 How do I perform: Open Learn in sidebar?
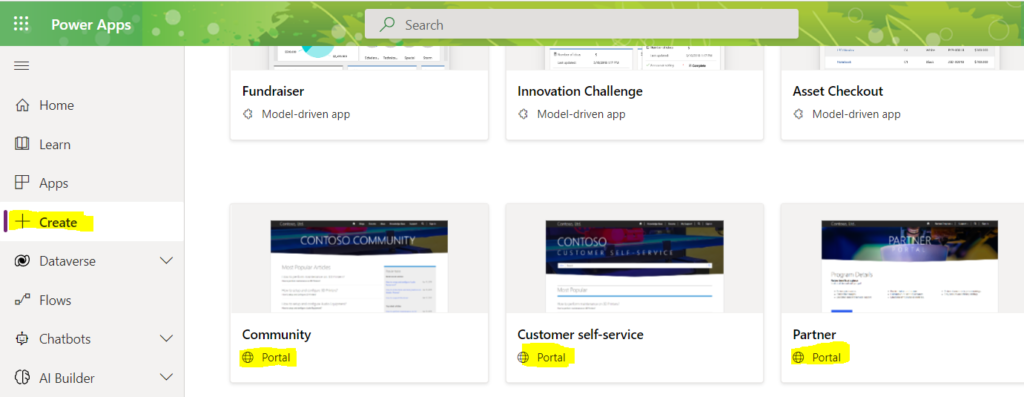coord(55,144)
